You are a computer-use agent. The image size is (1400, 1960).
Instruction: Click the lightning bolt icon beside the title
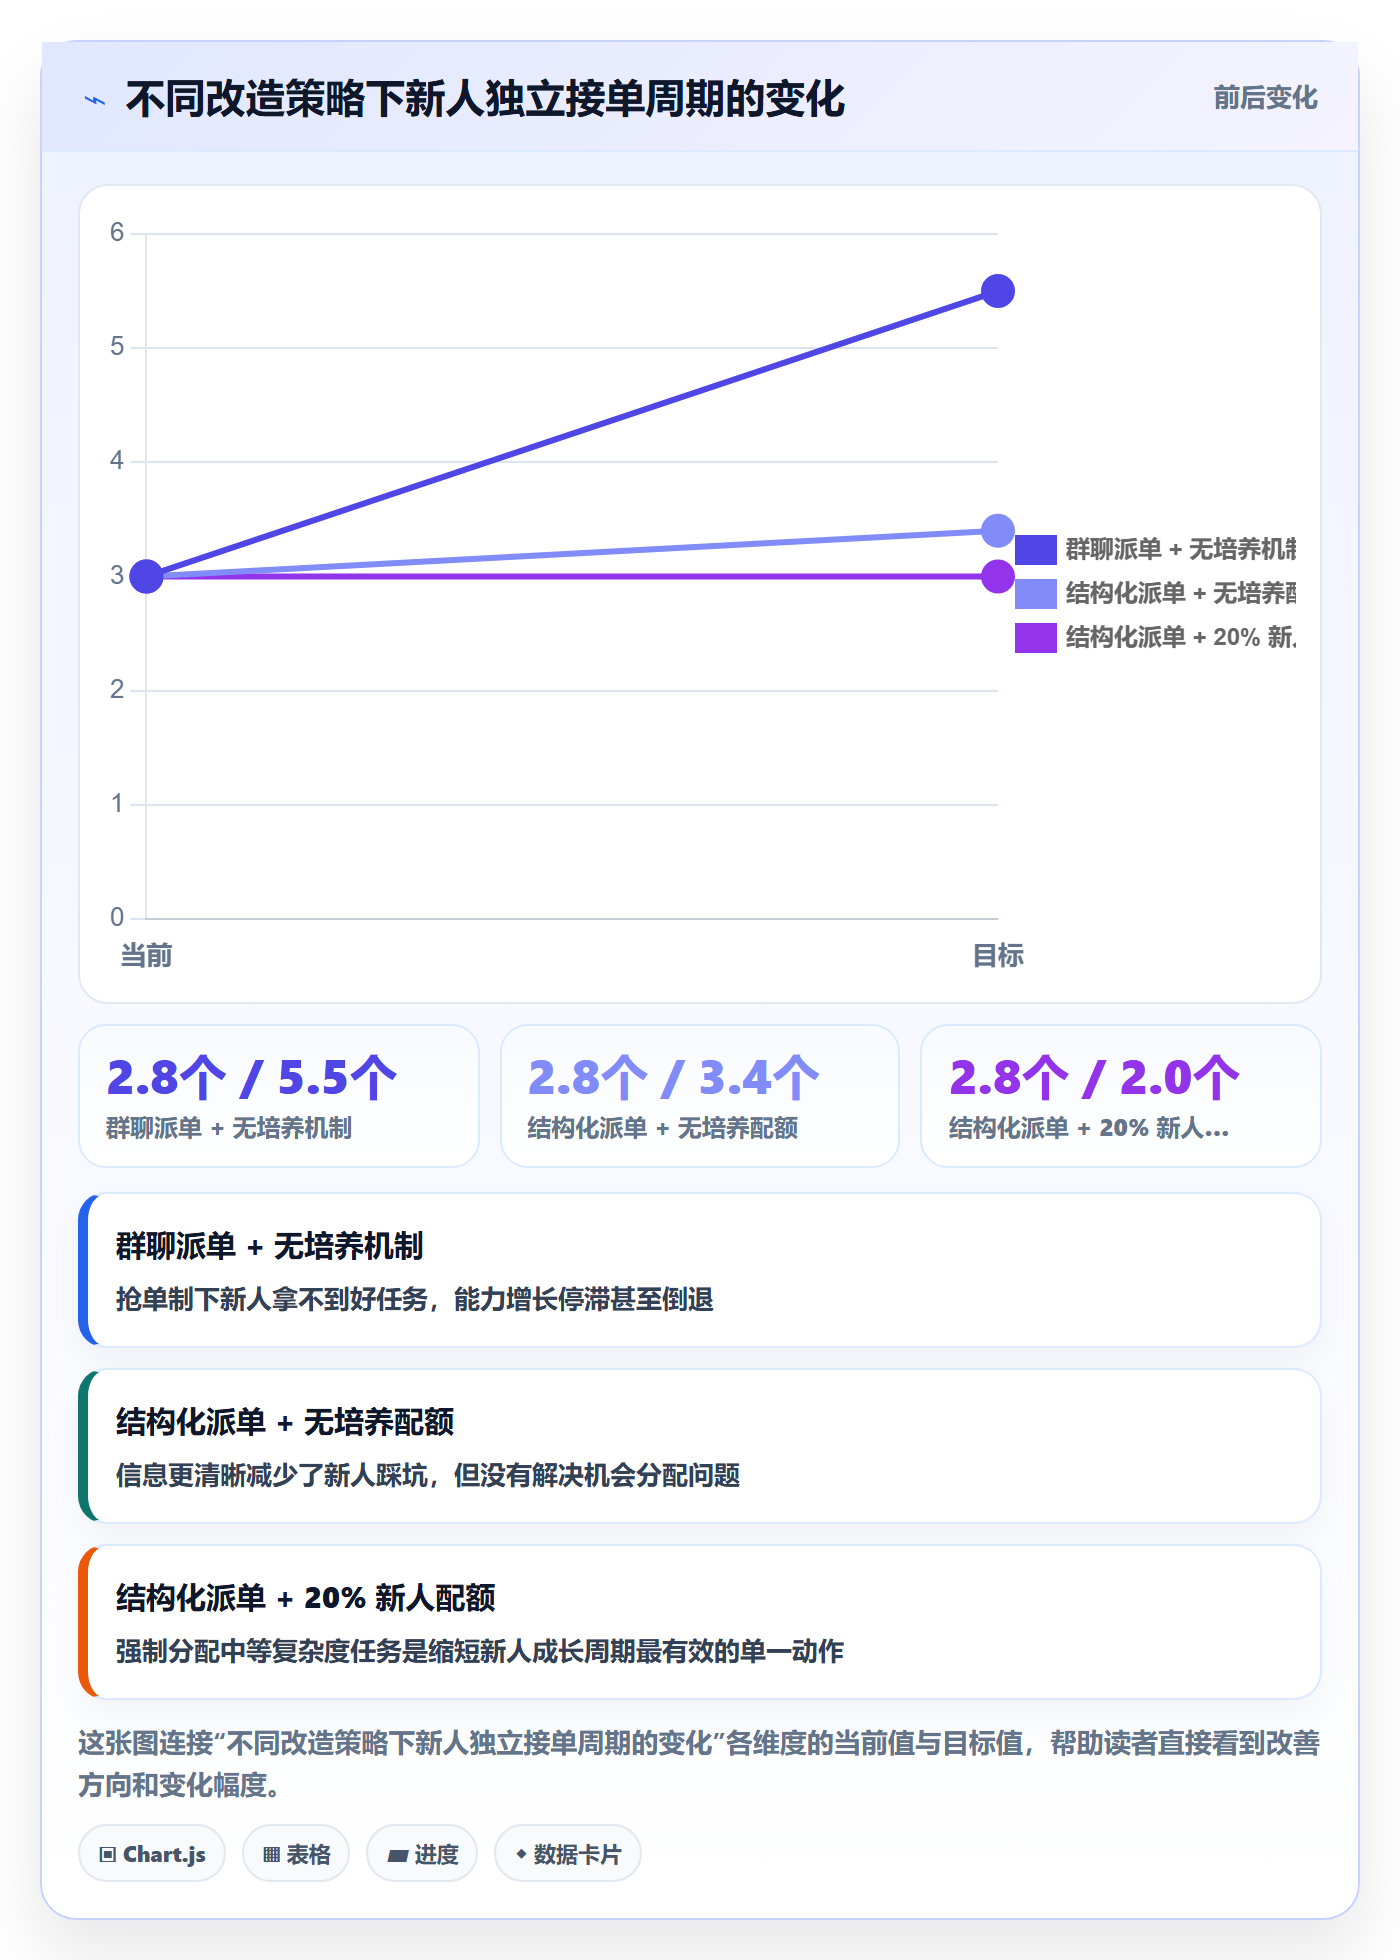coord(95,100)
